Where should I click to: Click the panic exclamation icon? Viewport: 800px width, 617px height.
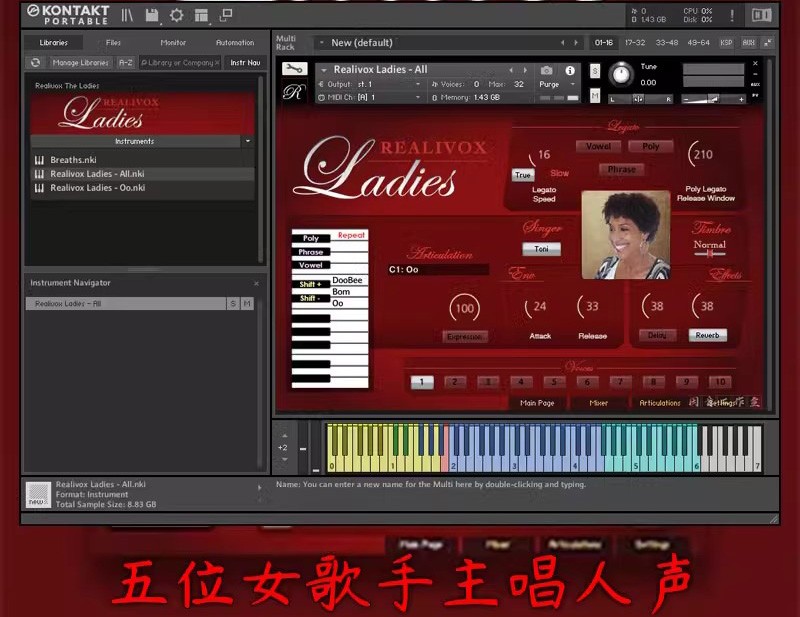732,14
